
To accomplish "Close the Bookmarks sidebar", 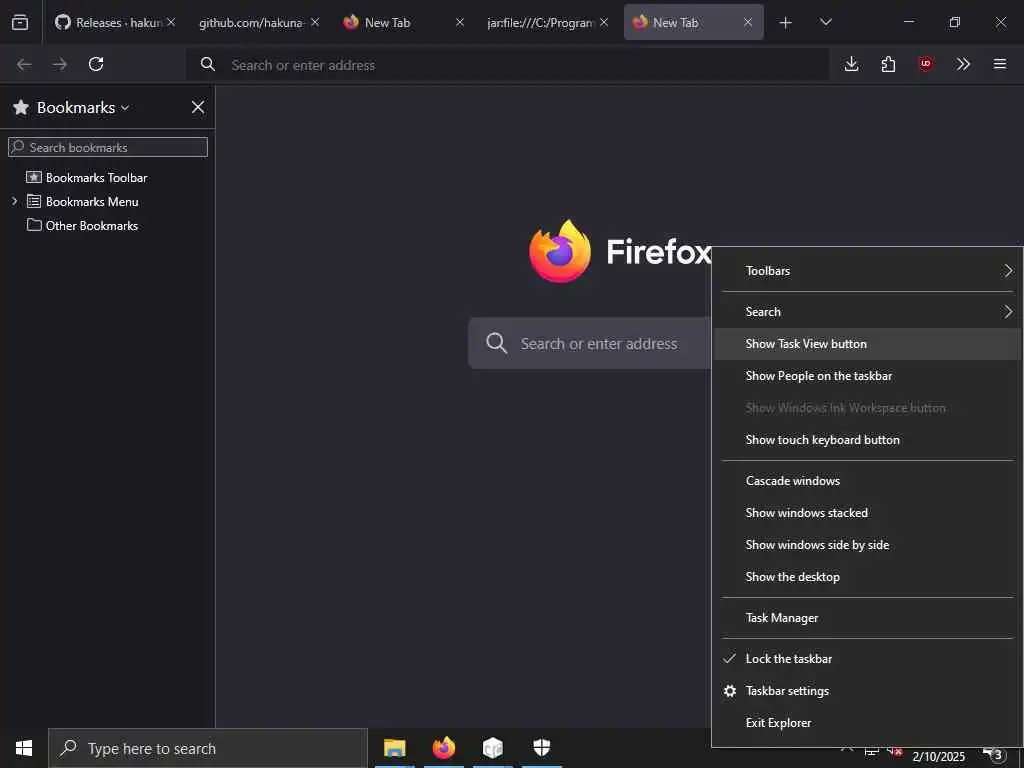I will 198,107.
